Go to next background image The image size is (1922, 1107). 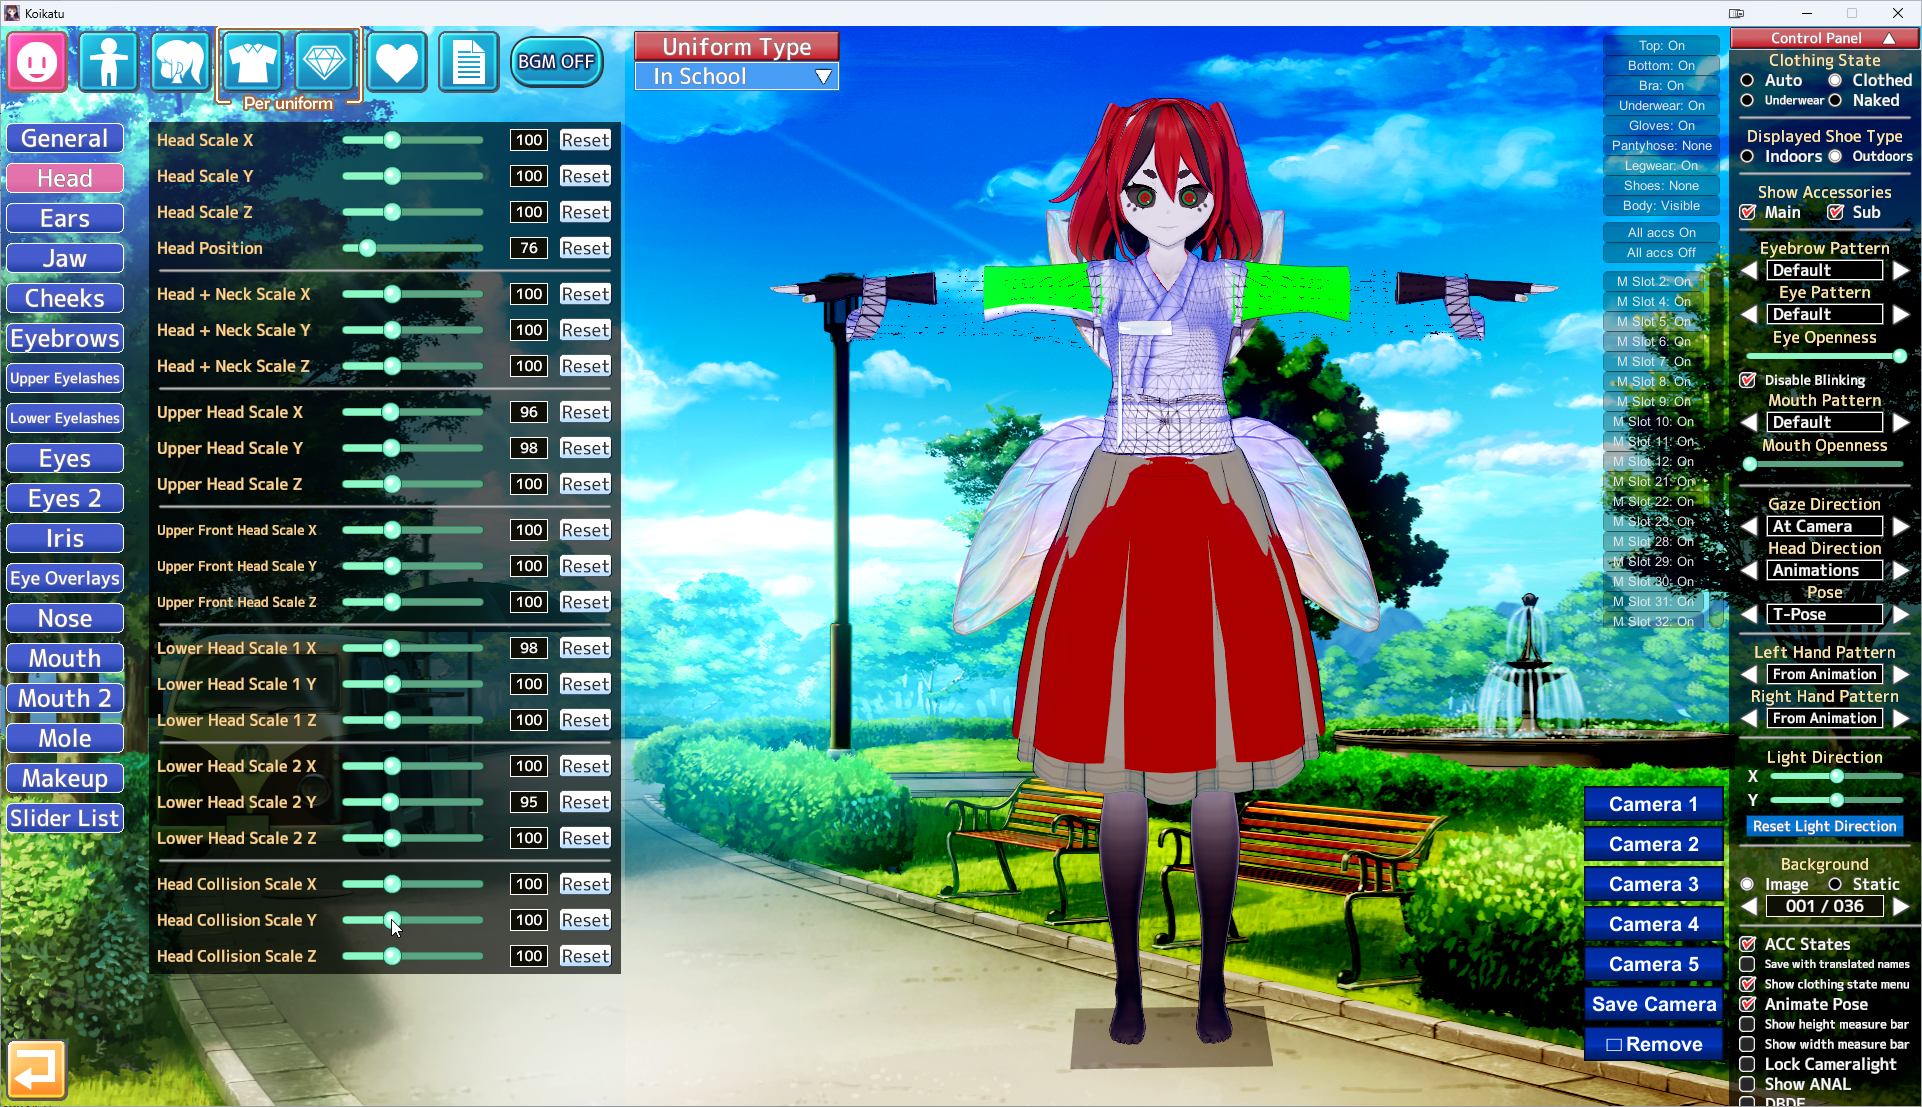1900,906
